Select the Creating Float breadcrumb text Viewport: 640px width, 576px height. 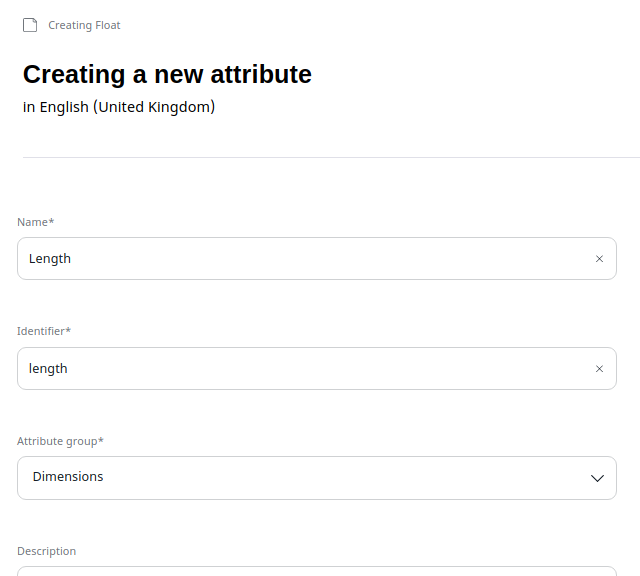point(84,25)
